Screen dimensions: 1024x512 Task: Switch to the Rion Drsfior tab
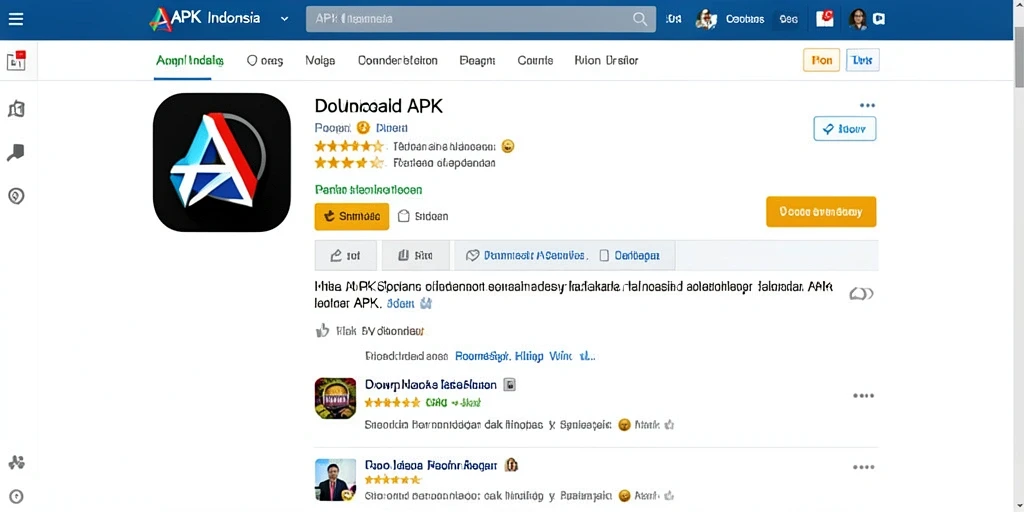click(x=606, y=60)
